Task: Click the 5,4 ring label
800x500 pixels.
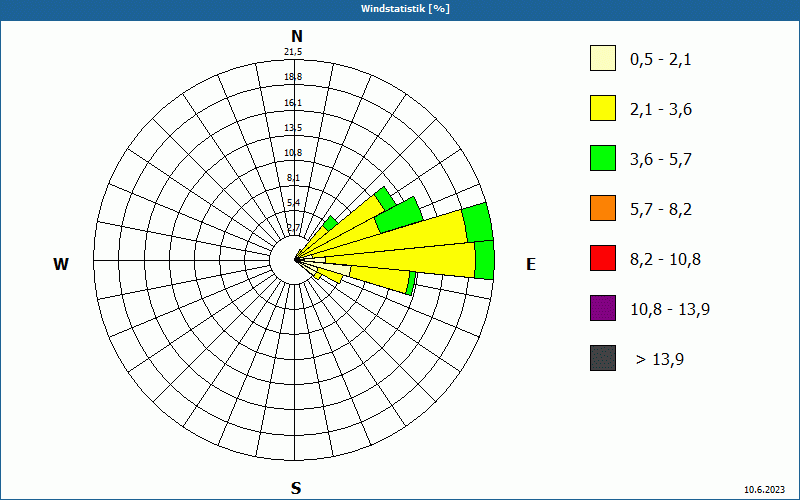Action: coord(293,203)
